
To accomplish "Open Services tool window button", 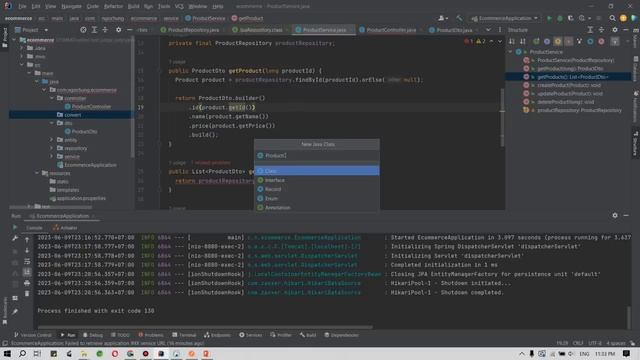I will coord(250,335).
